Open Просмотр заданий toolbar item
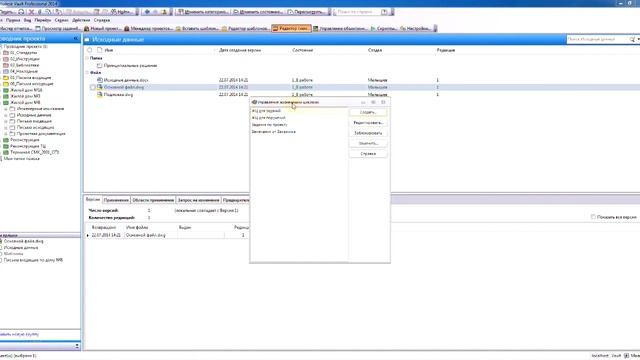This screenshot has height=360, width=640. [58, 29]
